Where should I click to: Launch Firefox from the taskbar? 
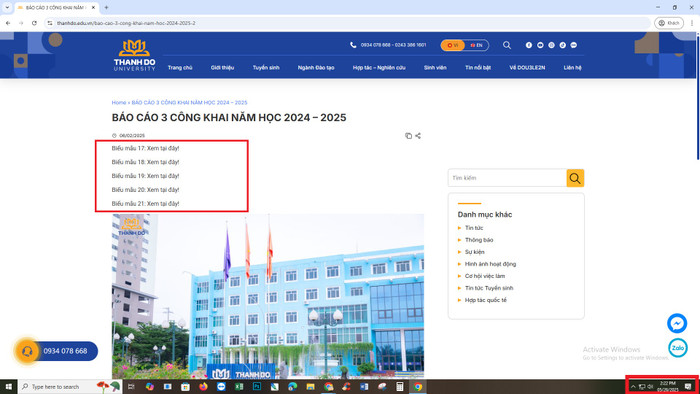(203, 387)
